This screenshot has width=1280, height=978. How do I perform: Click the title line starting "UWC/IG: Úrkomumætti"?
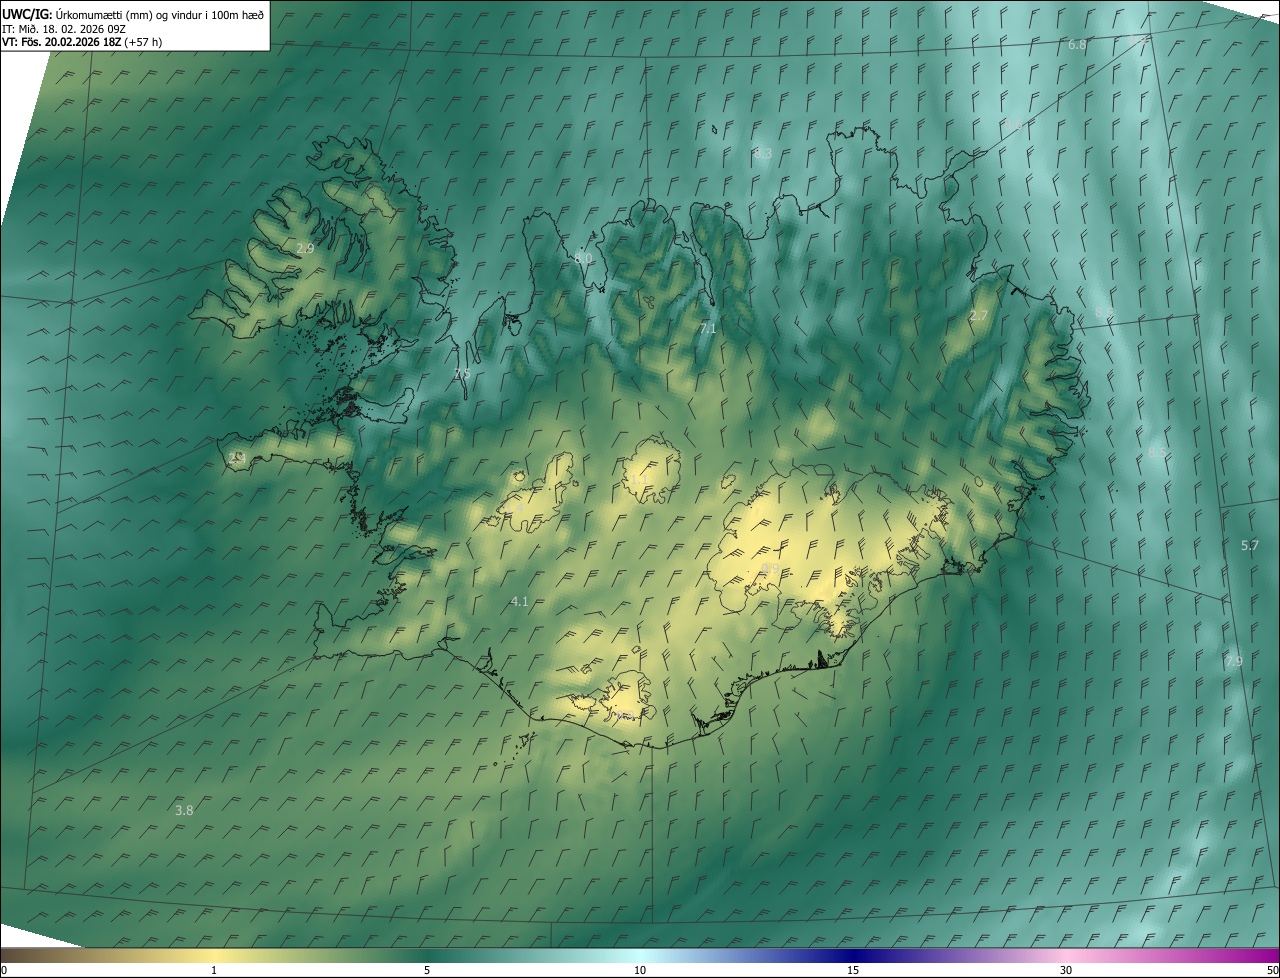[133, 14]
